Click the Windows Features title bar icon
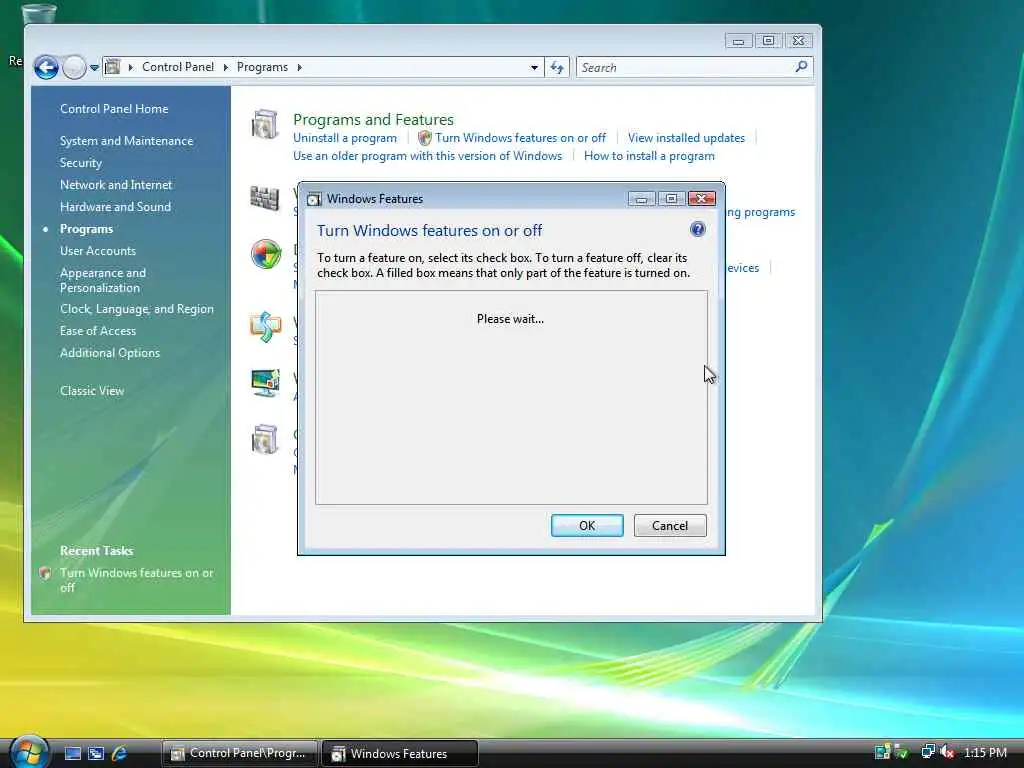 pyautogui.click(x=314, y=199)
